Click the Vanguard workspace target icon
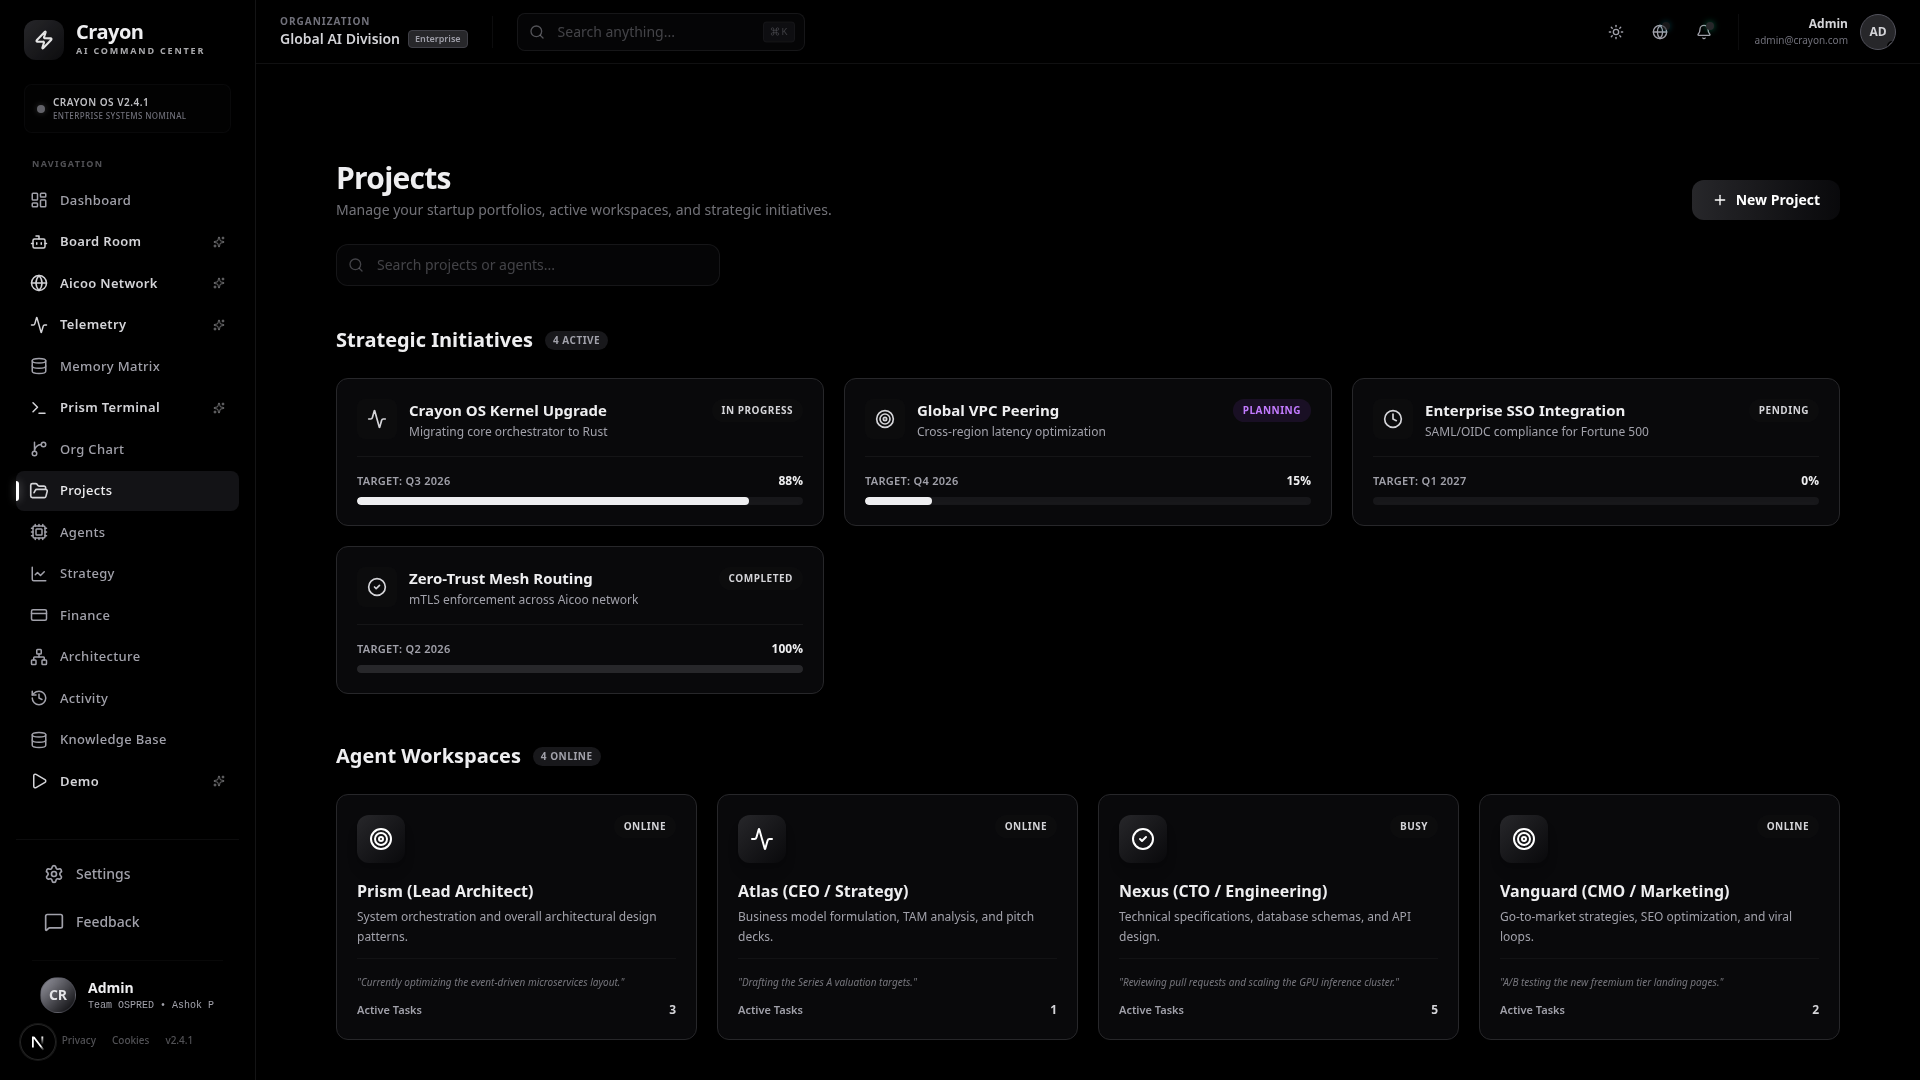The height and width of the screenshot is (1080, 1920). click(x=1524, y=839)
